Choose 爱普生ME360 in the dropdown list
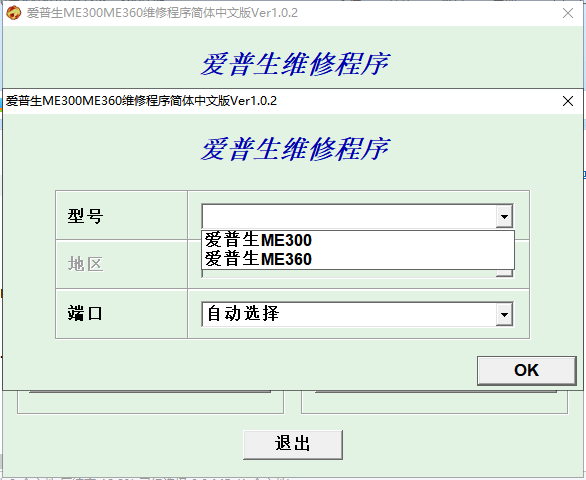The width and height of the screenshot is (586, 480). coord(358,259)
